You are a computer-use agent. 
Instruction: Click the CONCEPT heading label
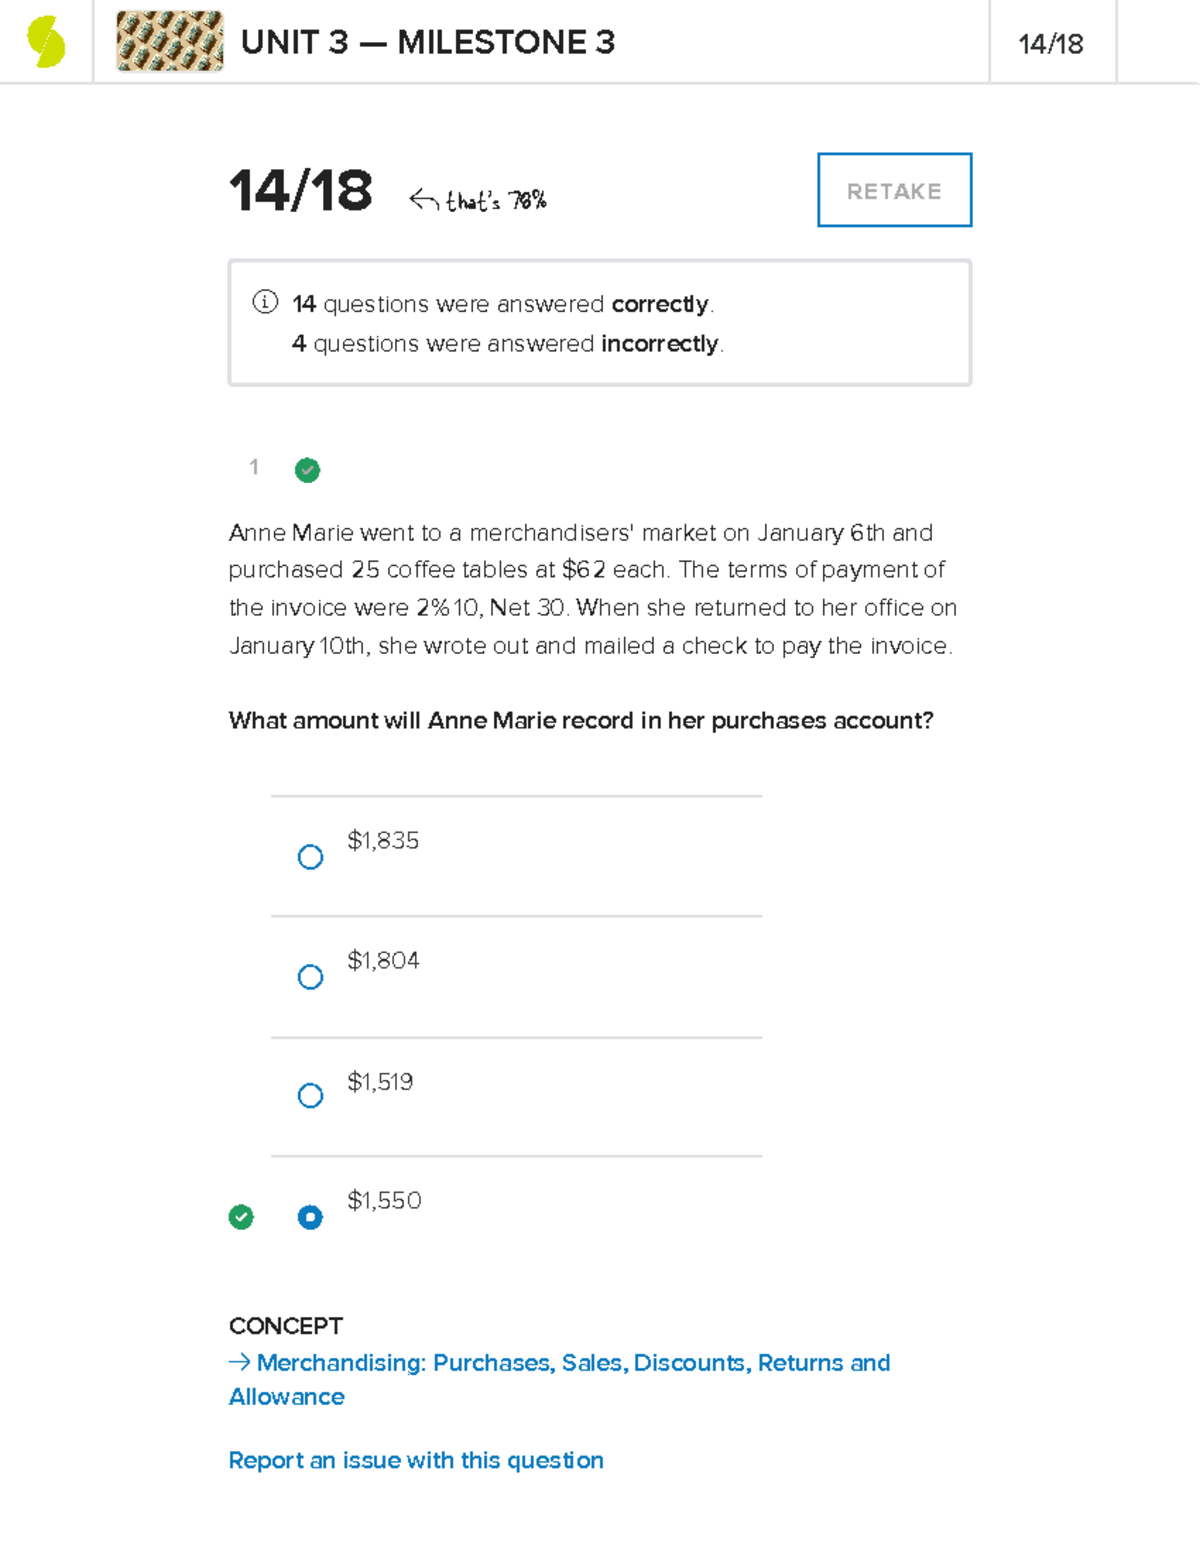click(x=286, y=1326)
